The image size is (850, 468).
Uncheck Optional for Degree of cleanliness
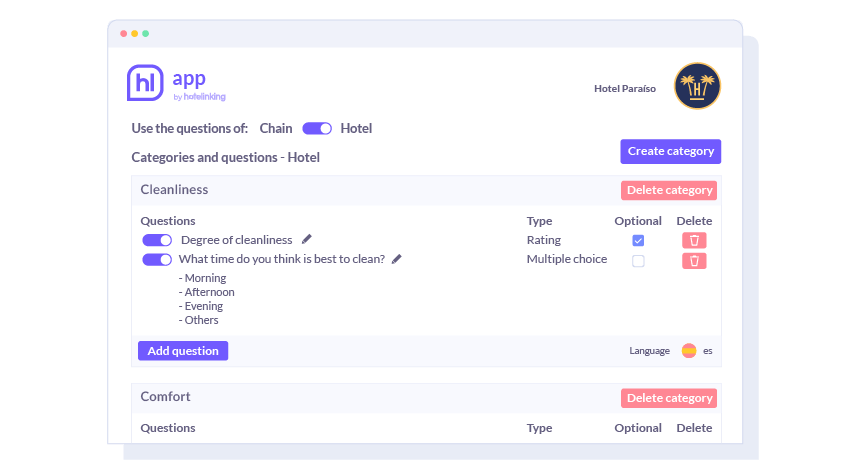point(638,240)
